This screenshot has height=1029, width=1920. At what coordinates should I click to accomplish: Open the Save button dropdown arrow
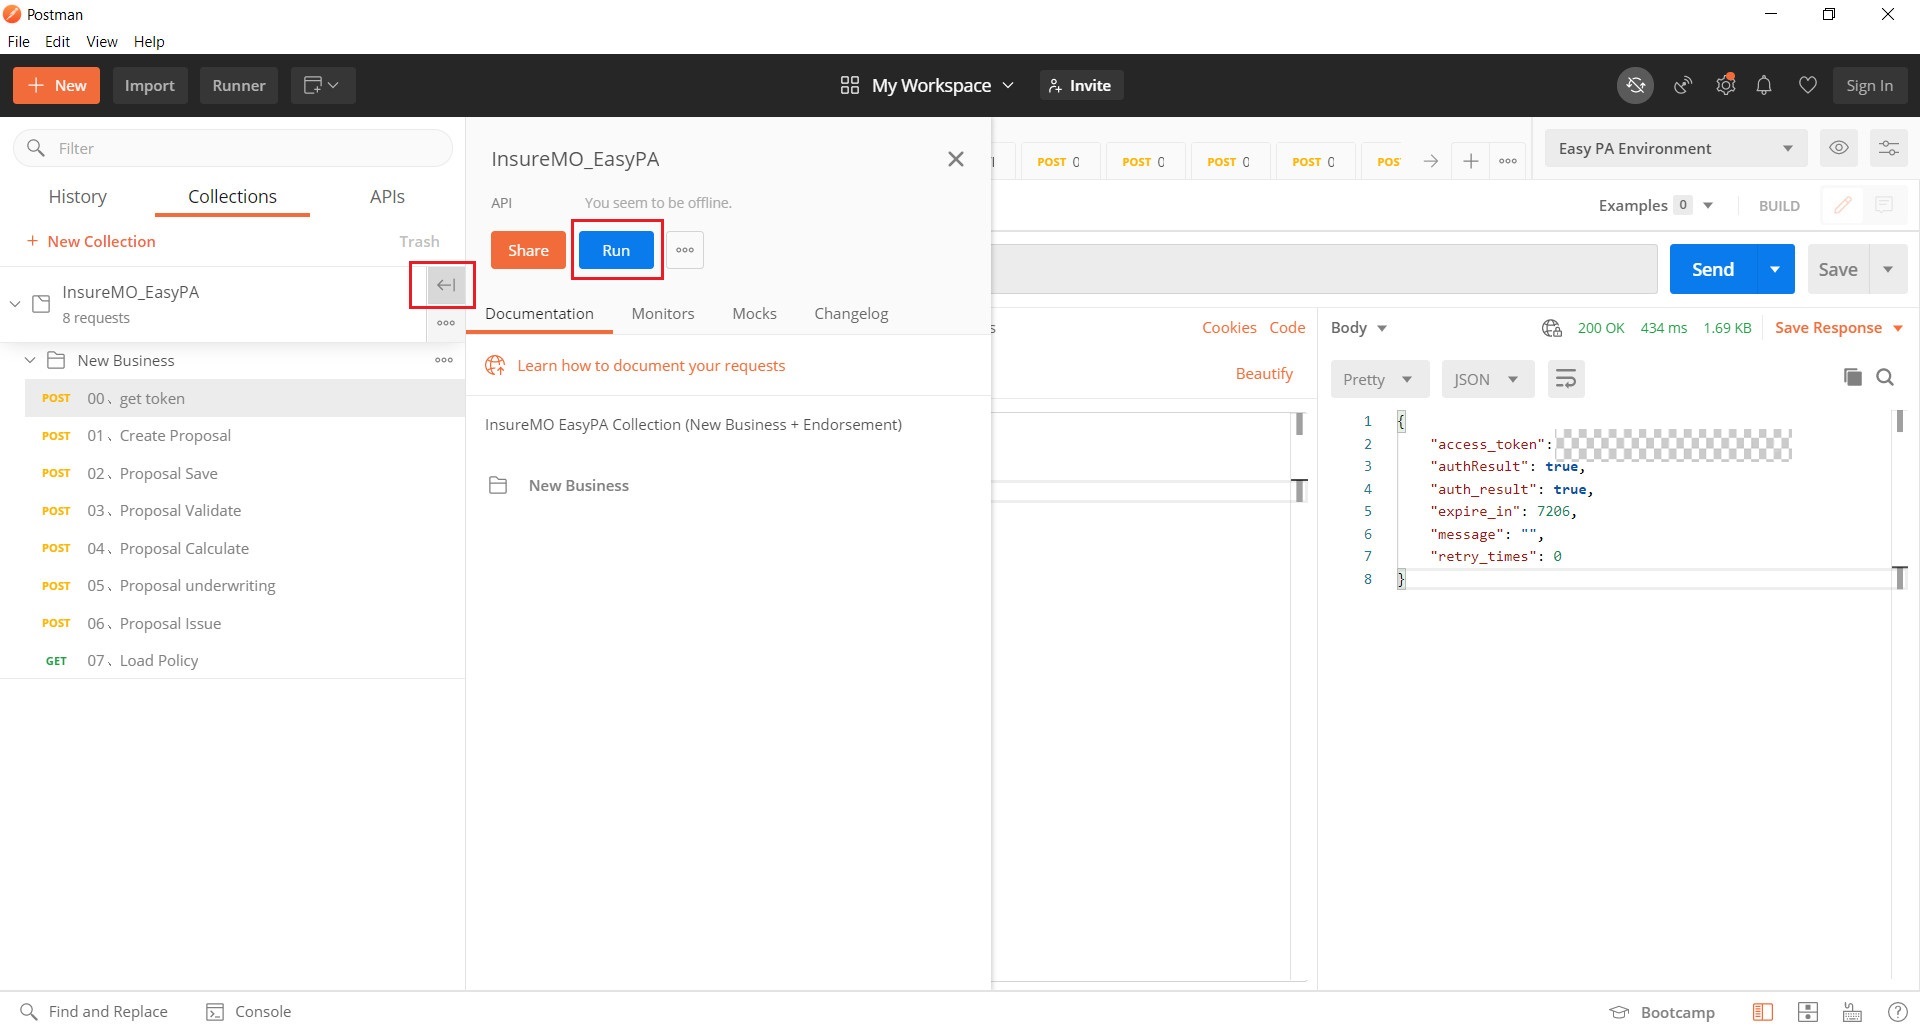point(1888,269)
